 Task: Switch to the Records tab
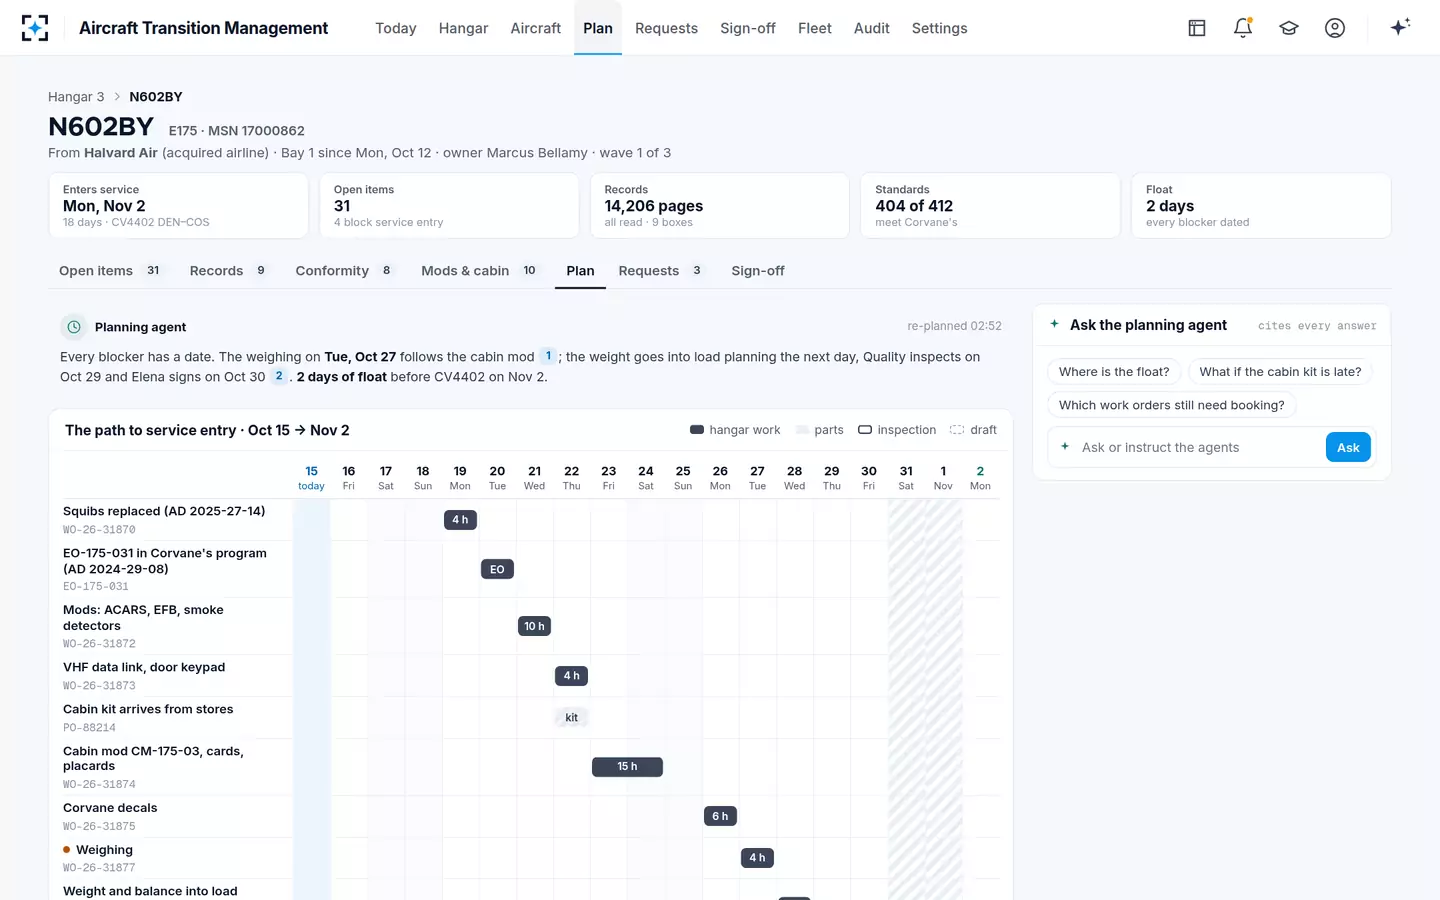tap(229, 271)
